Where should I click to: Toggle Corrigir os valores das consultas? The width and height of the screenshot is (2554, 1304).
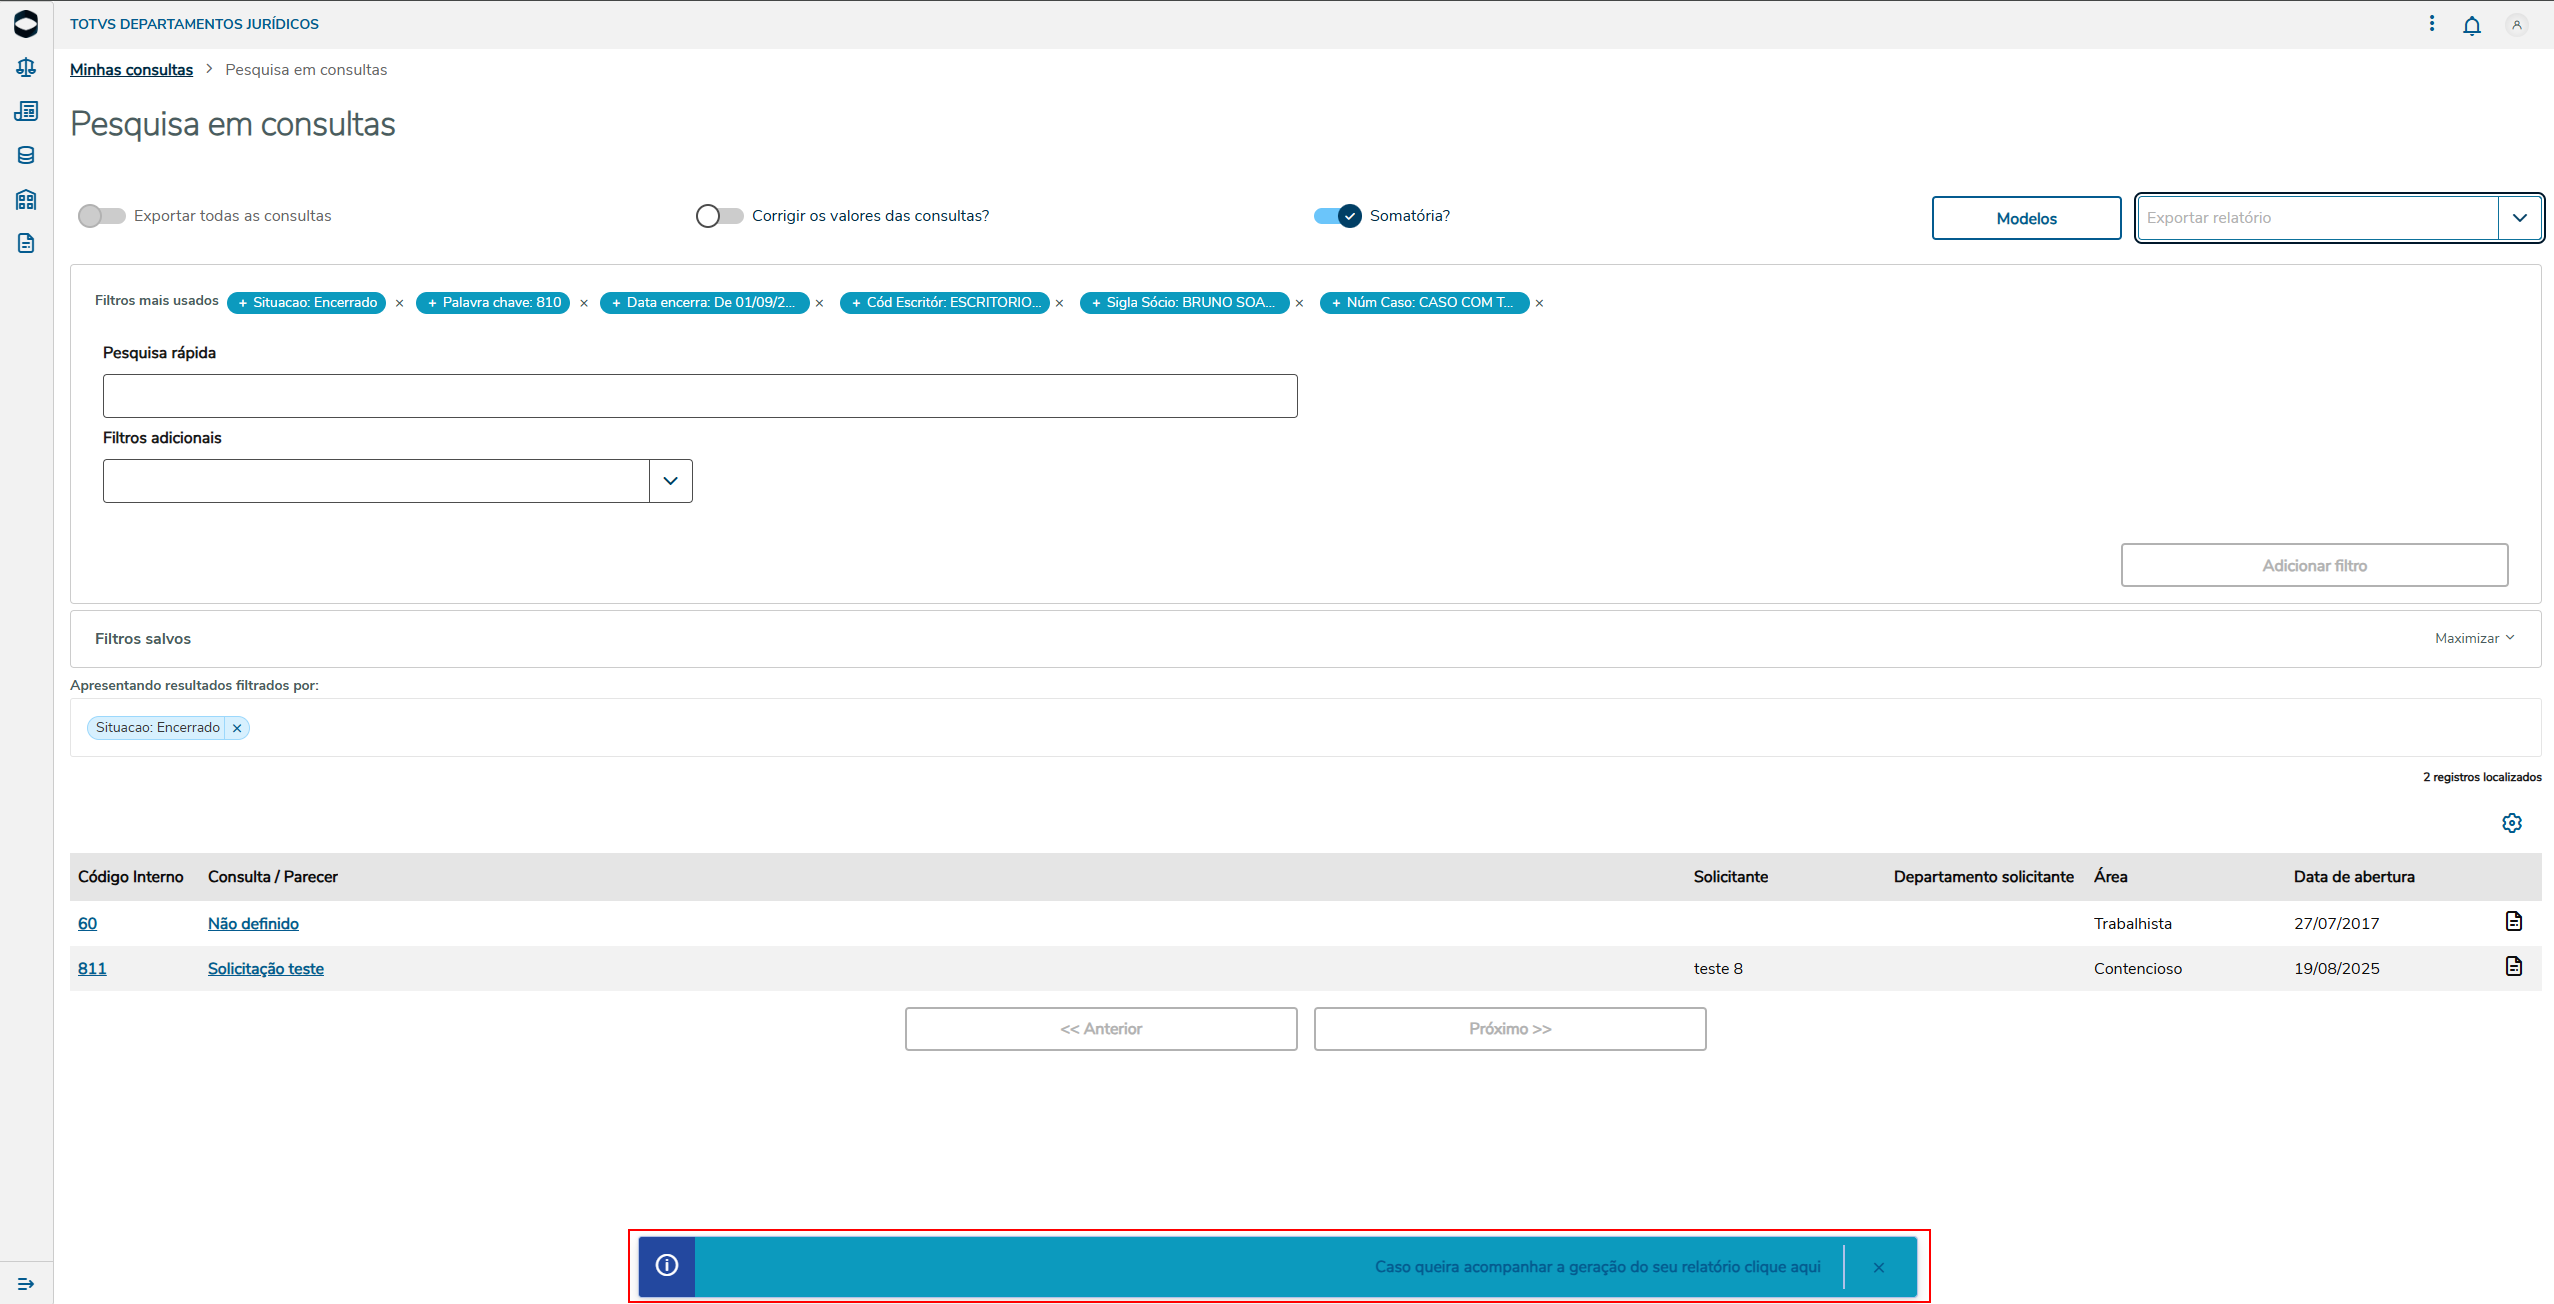(719, 216)
